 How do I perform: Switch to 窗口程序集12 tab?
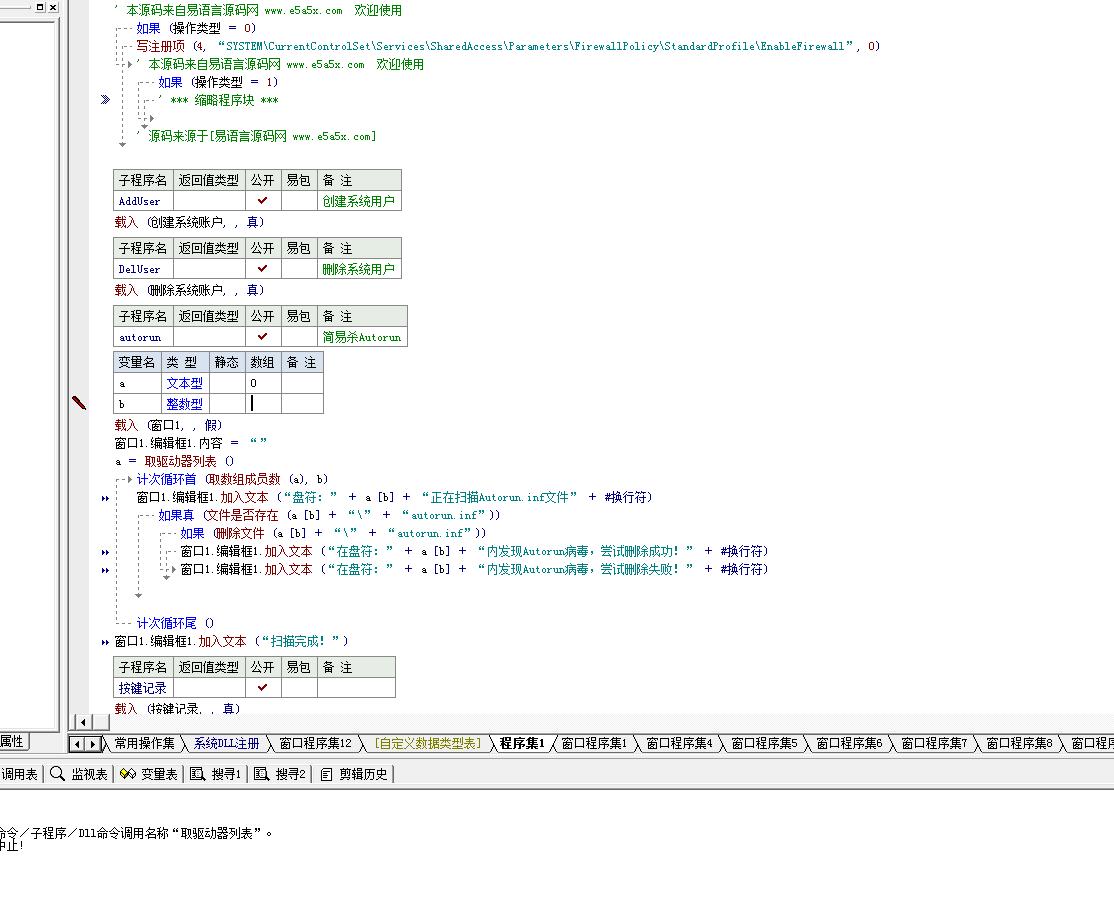pyautogui.click(x=315, y=743)
